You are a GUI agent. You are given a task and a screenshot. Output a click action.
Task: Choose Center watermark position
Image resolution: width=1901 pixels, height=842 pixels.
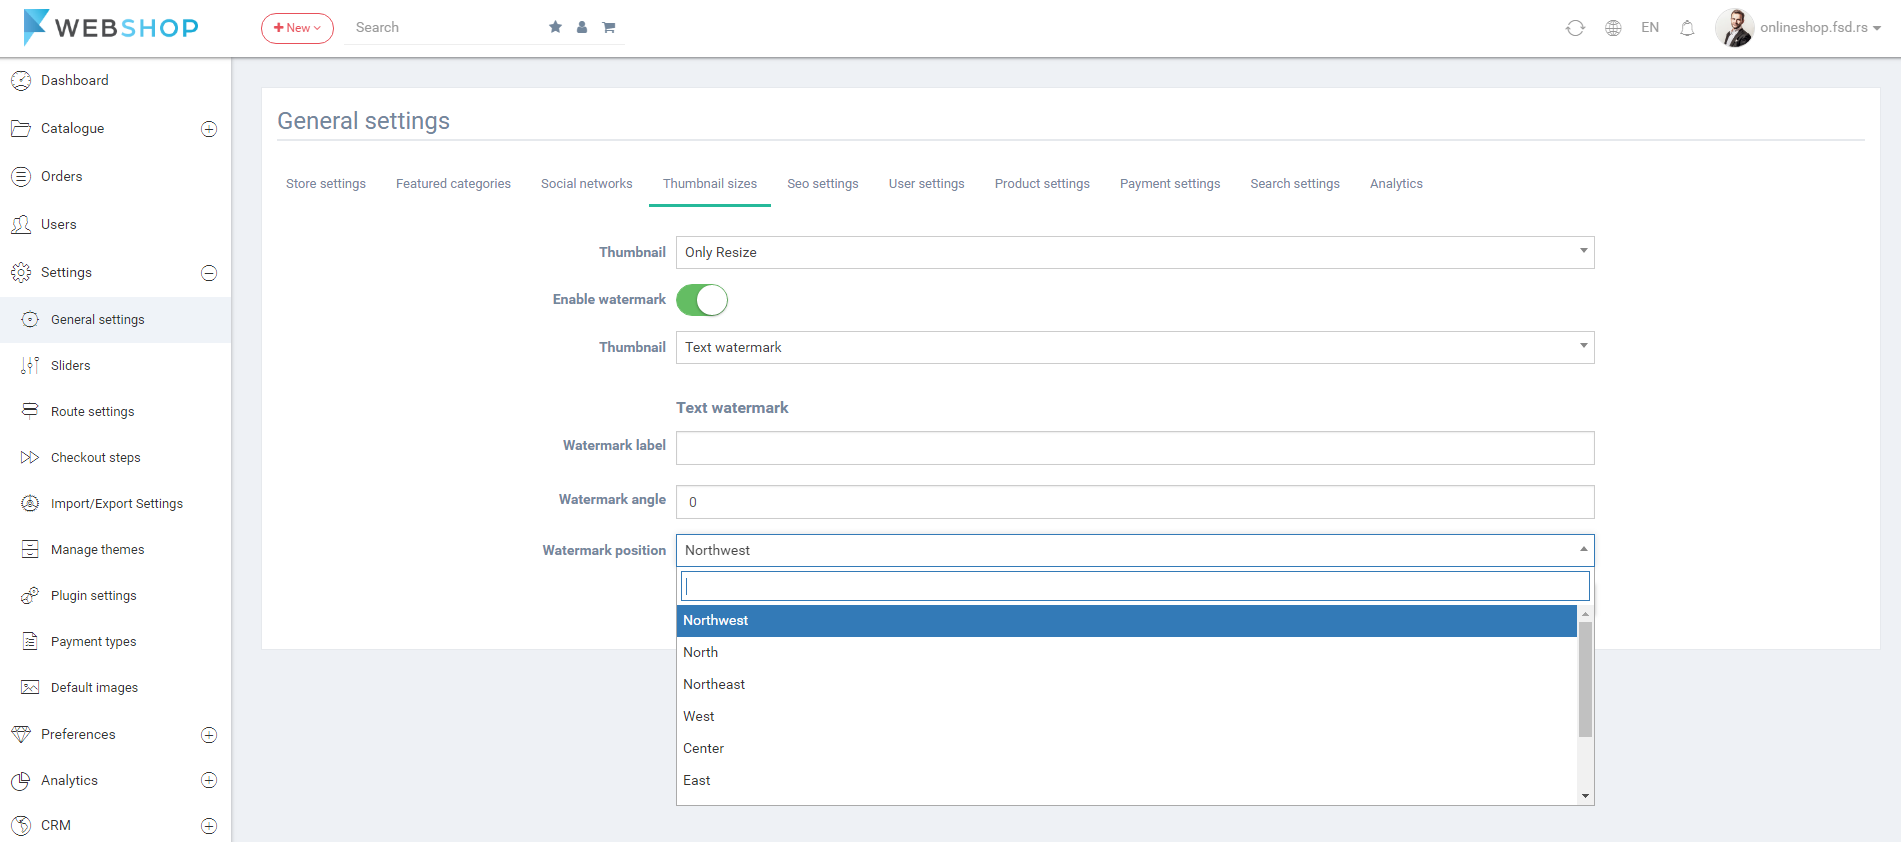click(x=1127, y=749)
